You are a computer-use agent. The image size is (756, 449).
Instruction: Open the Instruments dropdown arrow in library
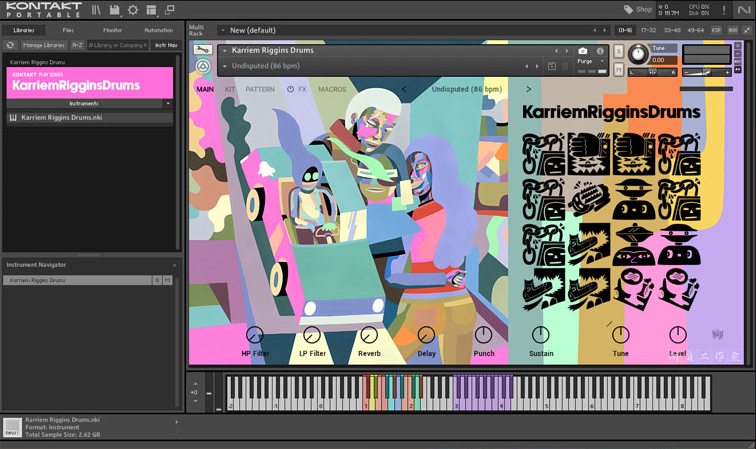(x=168, y=104)
